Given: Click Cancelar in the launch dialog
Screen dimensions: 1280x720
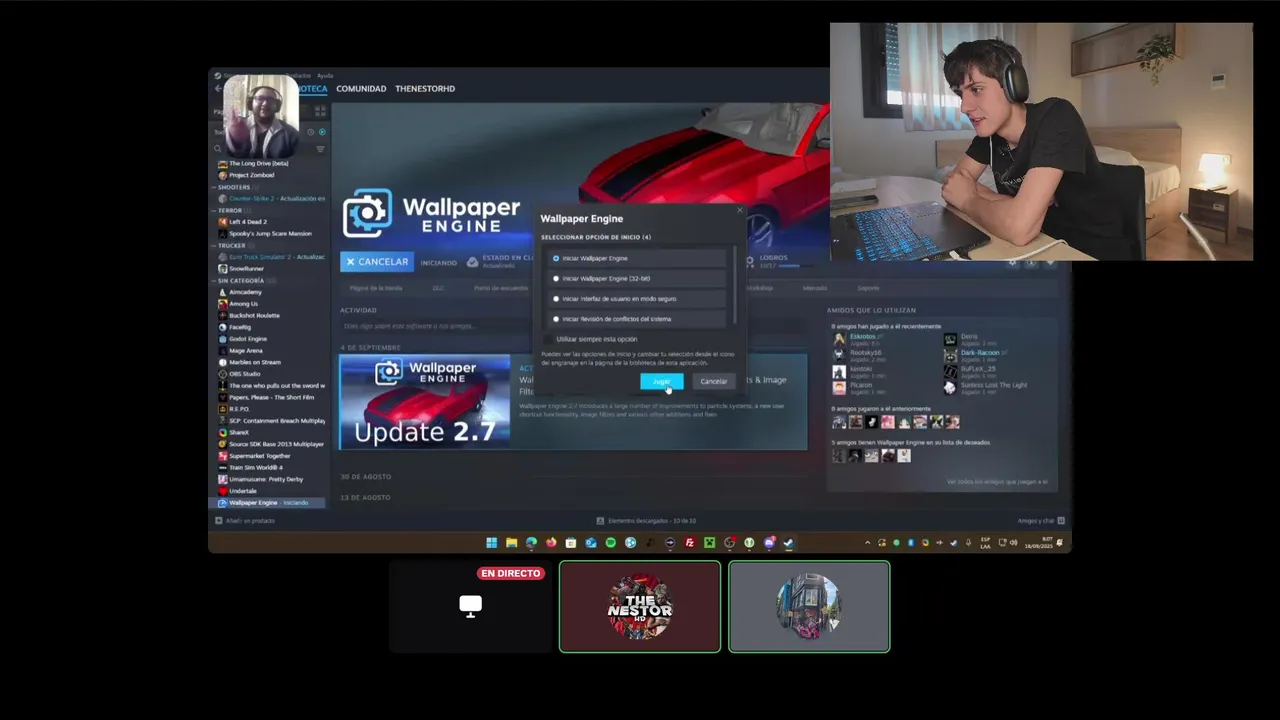Looking at the screenshot, I should tap(714, 381).
